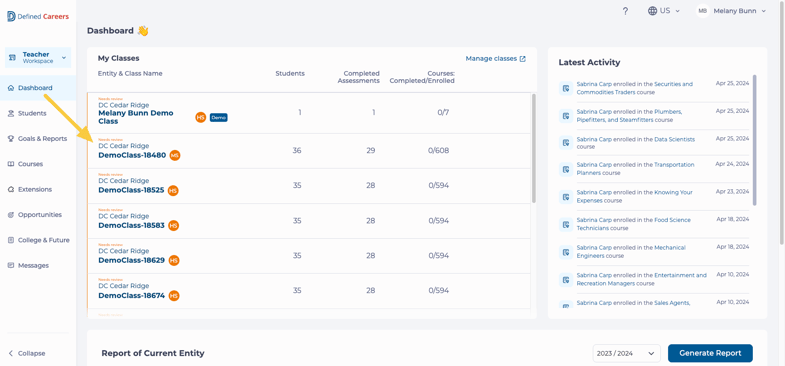Click the Demo badge on Melany Bunn Demo Class
Image resolution: width=785 pixels, height=366 pixels.
219,117
